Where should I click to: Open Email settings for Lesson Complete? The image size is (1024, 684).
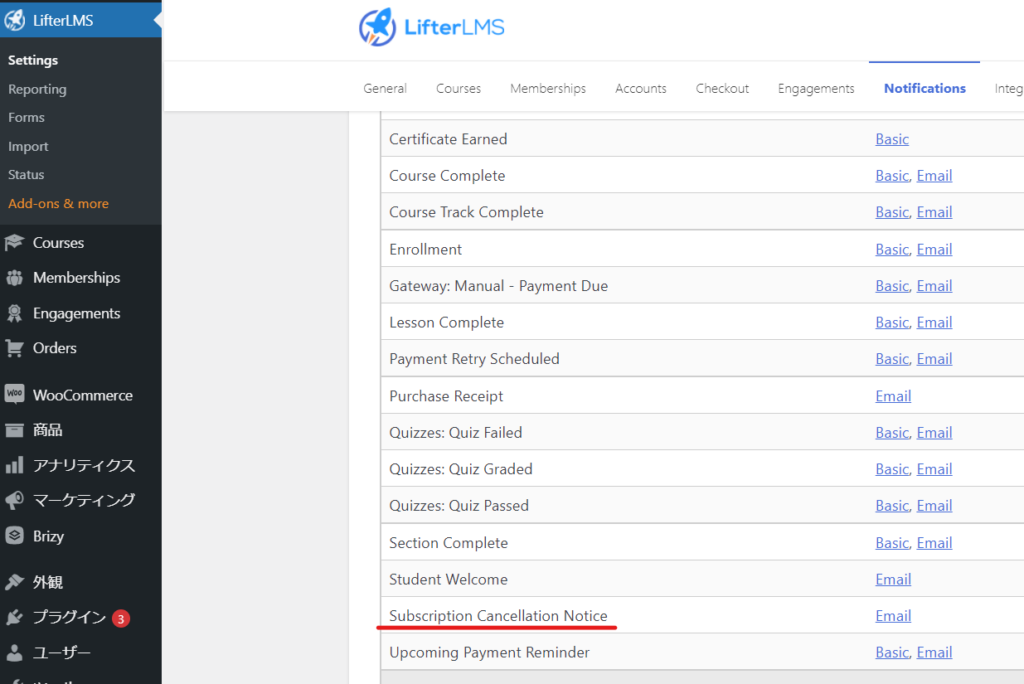(x=935, y=323)
